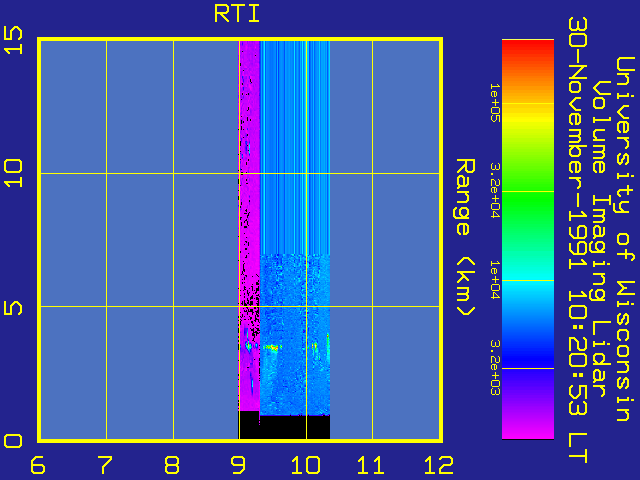Click the 1e+04 color scale label
Image resolution: width=640 pixels, height=480 pixels.
pos(495,280)
